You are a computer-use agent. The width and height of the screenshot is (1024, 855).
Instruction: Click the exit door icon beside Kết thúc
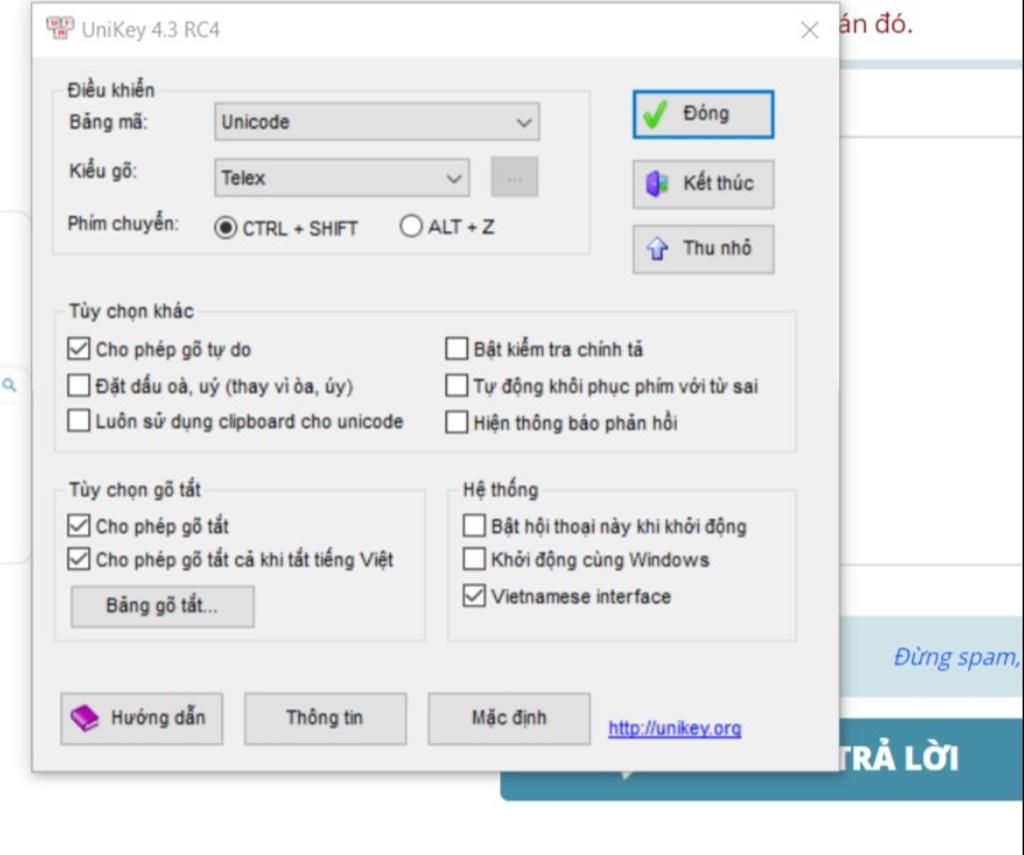(657, 184)
